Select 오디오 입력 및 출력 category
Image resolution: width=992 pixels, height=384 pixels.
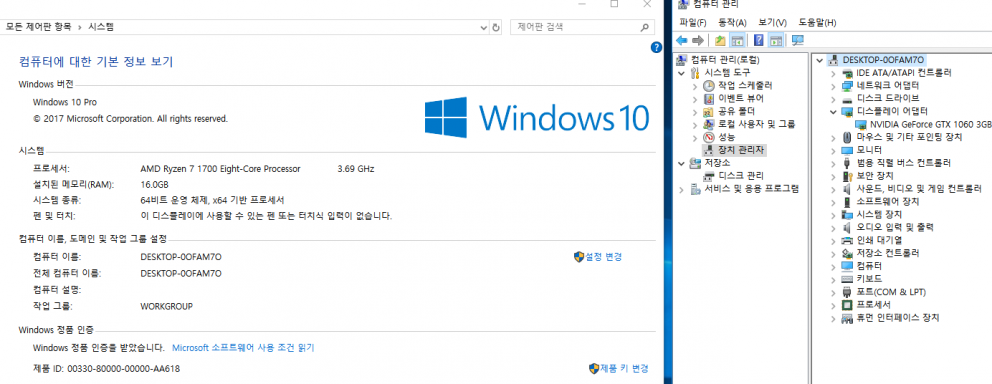895,227
